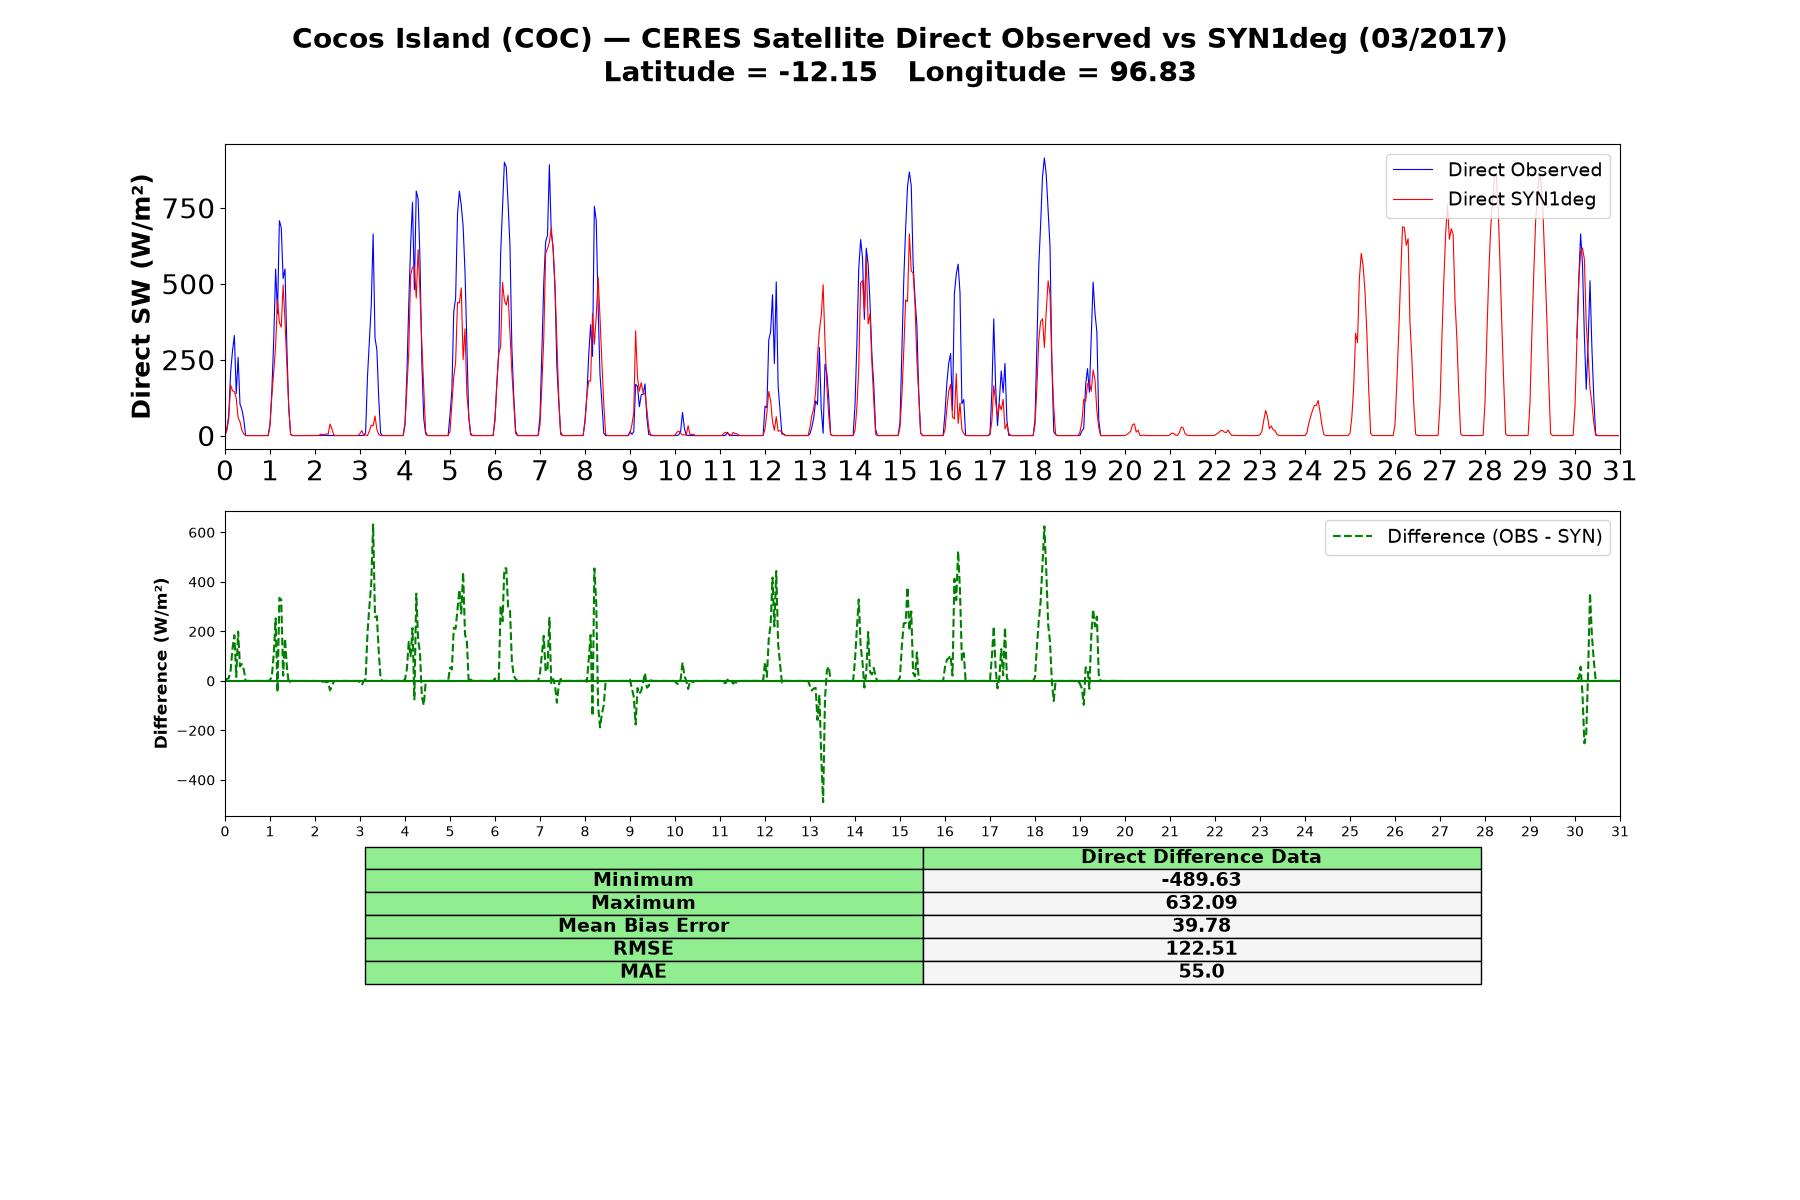The height and width of the screenshot is (1200, 1800).
Task: Click the Direct Difference Data table header
Action: click(x=1202, y=857)
